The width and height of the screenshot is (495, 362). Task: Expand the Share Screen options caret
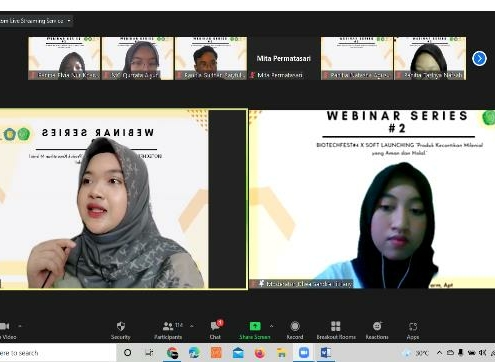pyautogui.click(x=272, y=326)
